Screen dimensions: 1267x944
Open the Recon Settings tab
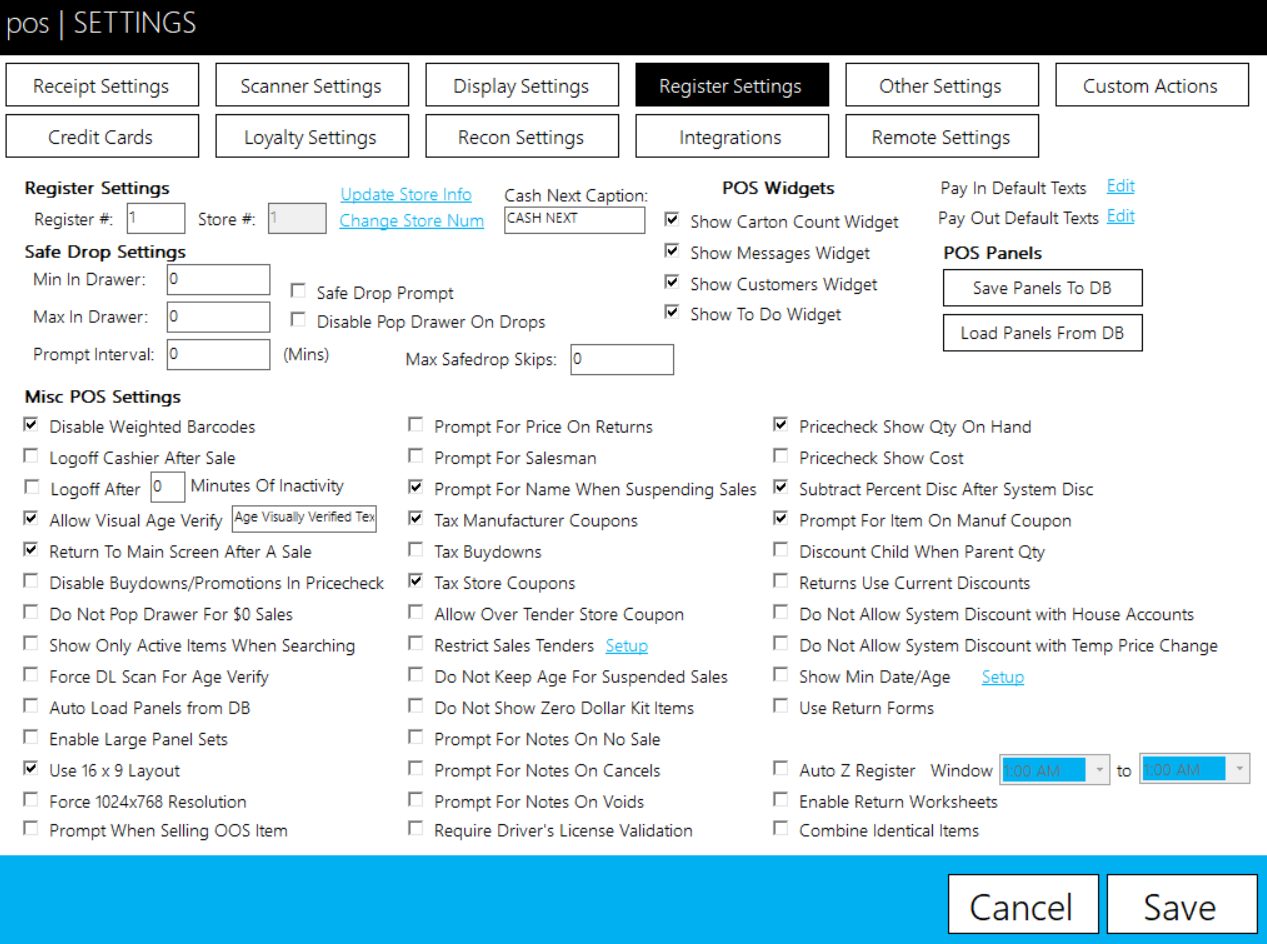click(521, 137)
